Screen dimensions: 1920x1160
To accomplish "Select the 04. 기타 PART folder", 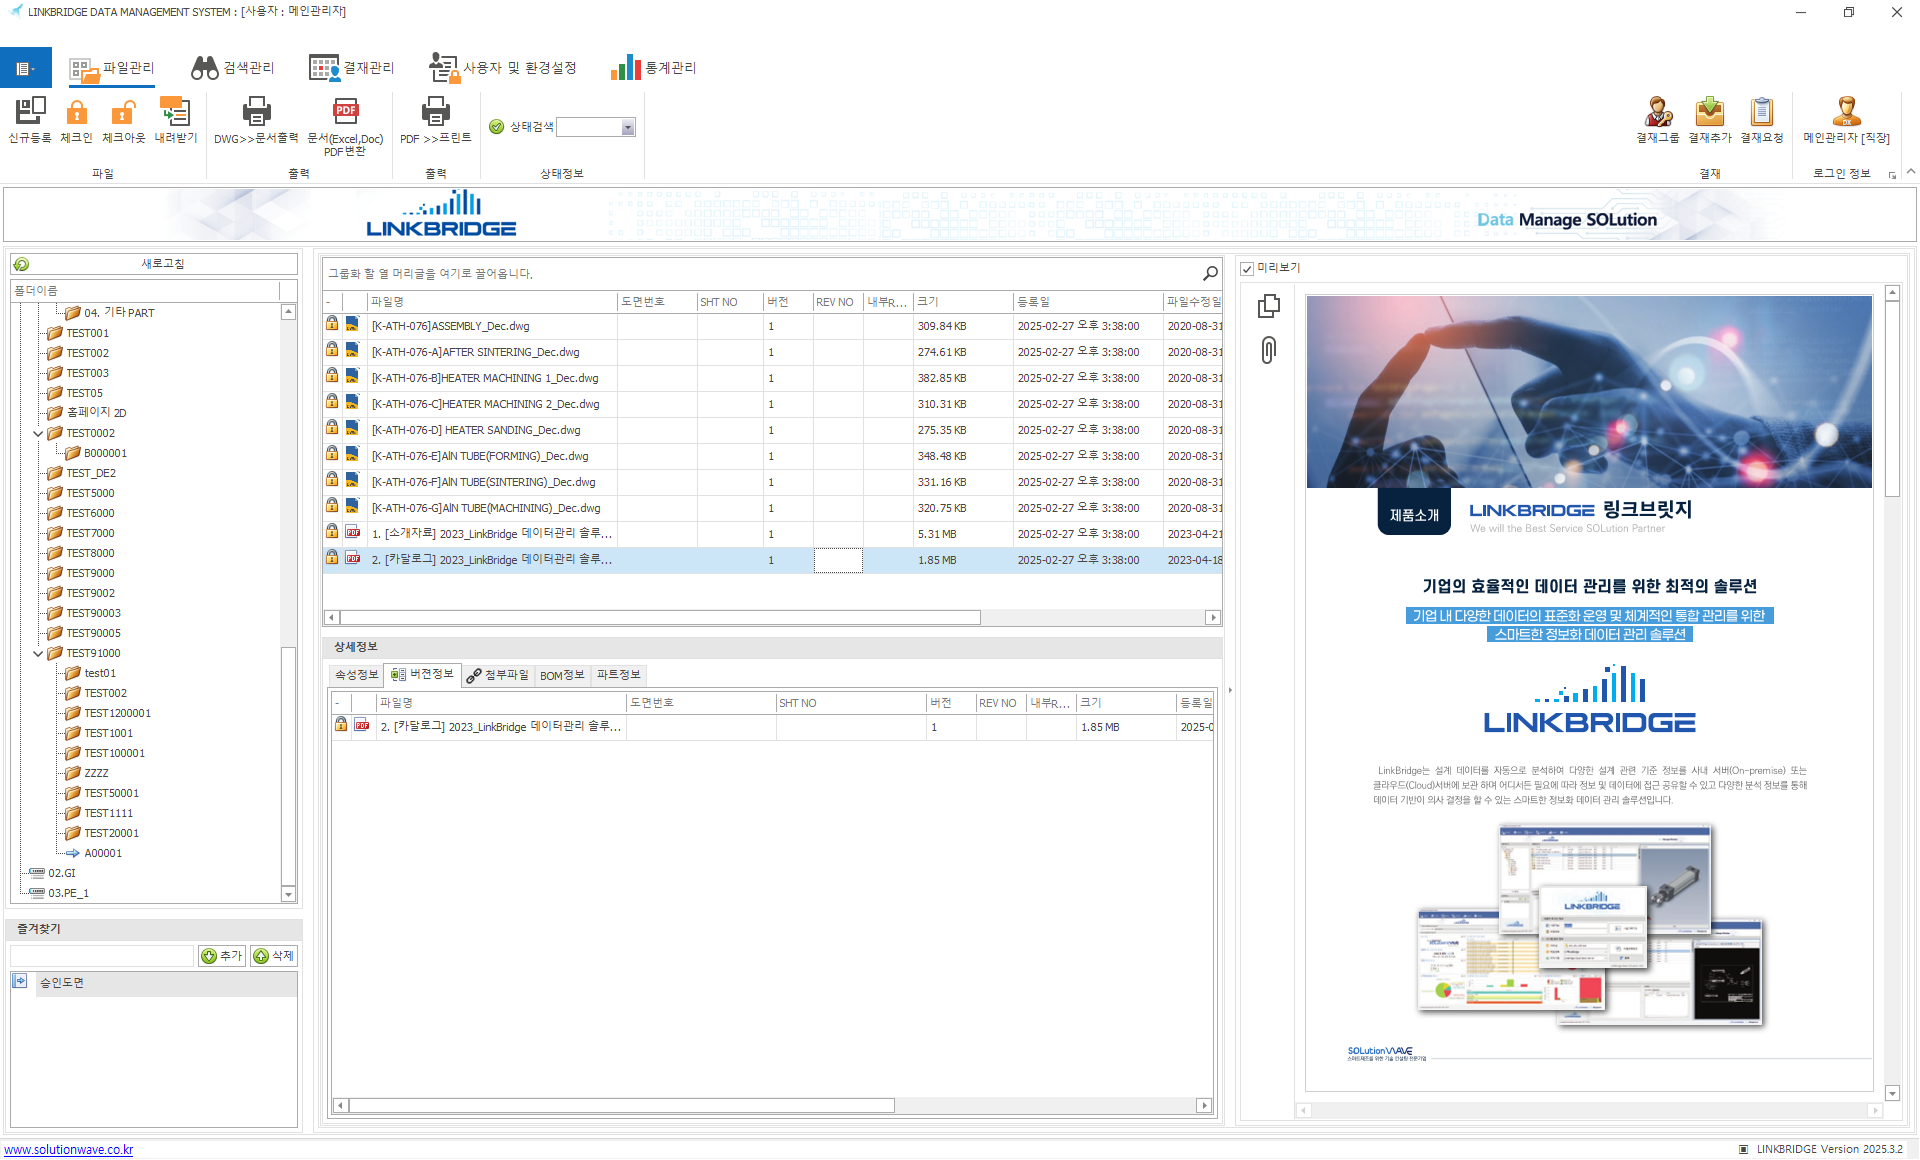I will 119,313.
